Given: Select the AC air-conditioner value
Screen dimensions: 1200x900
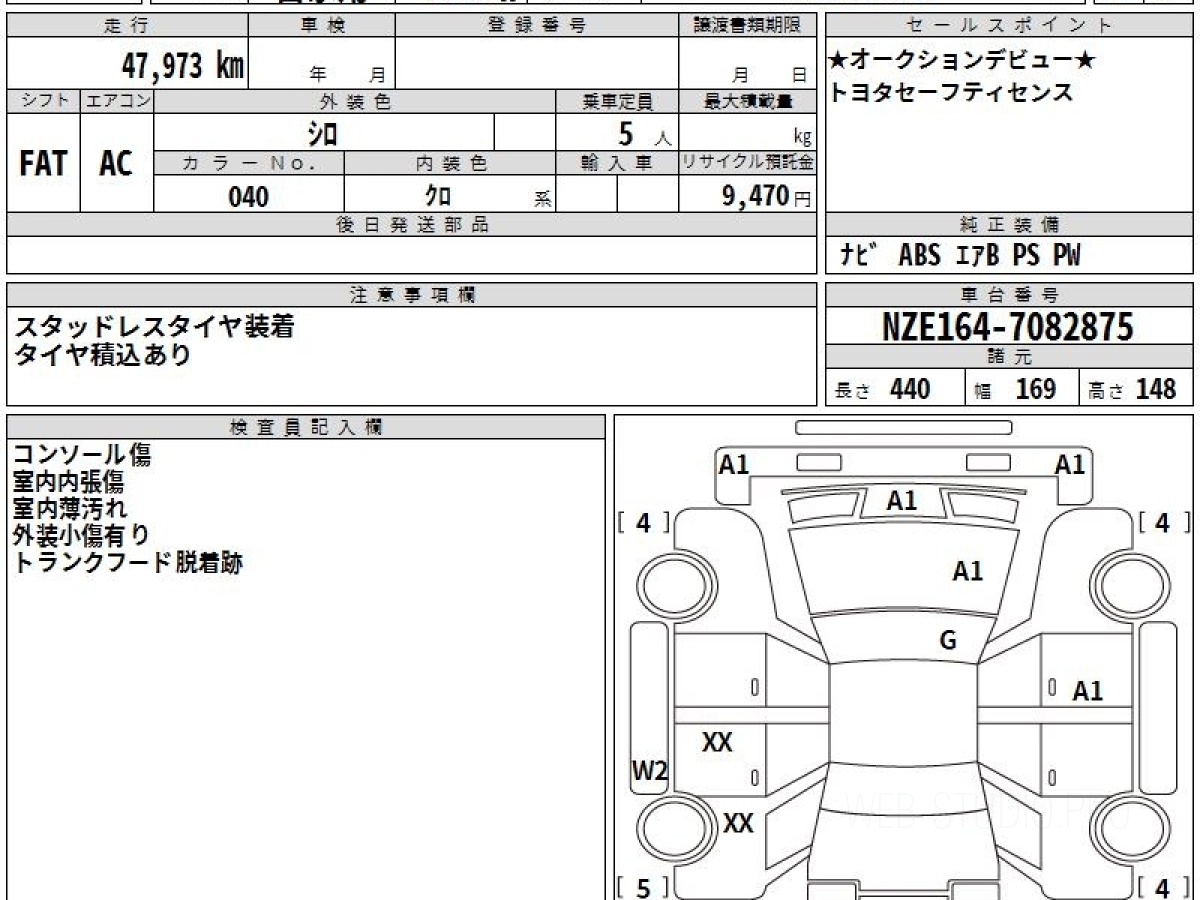Looking at the screenshot, I should pyautogui.click(x=116, y=163).
